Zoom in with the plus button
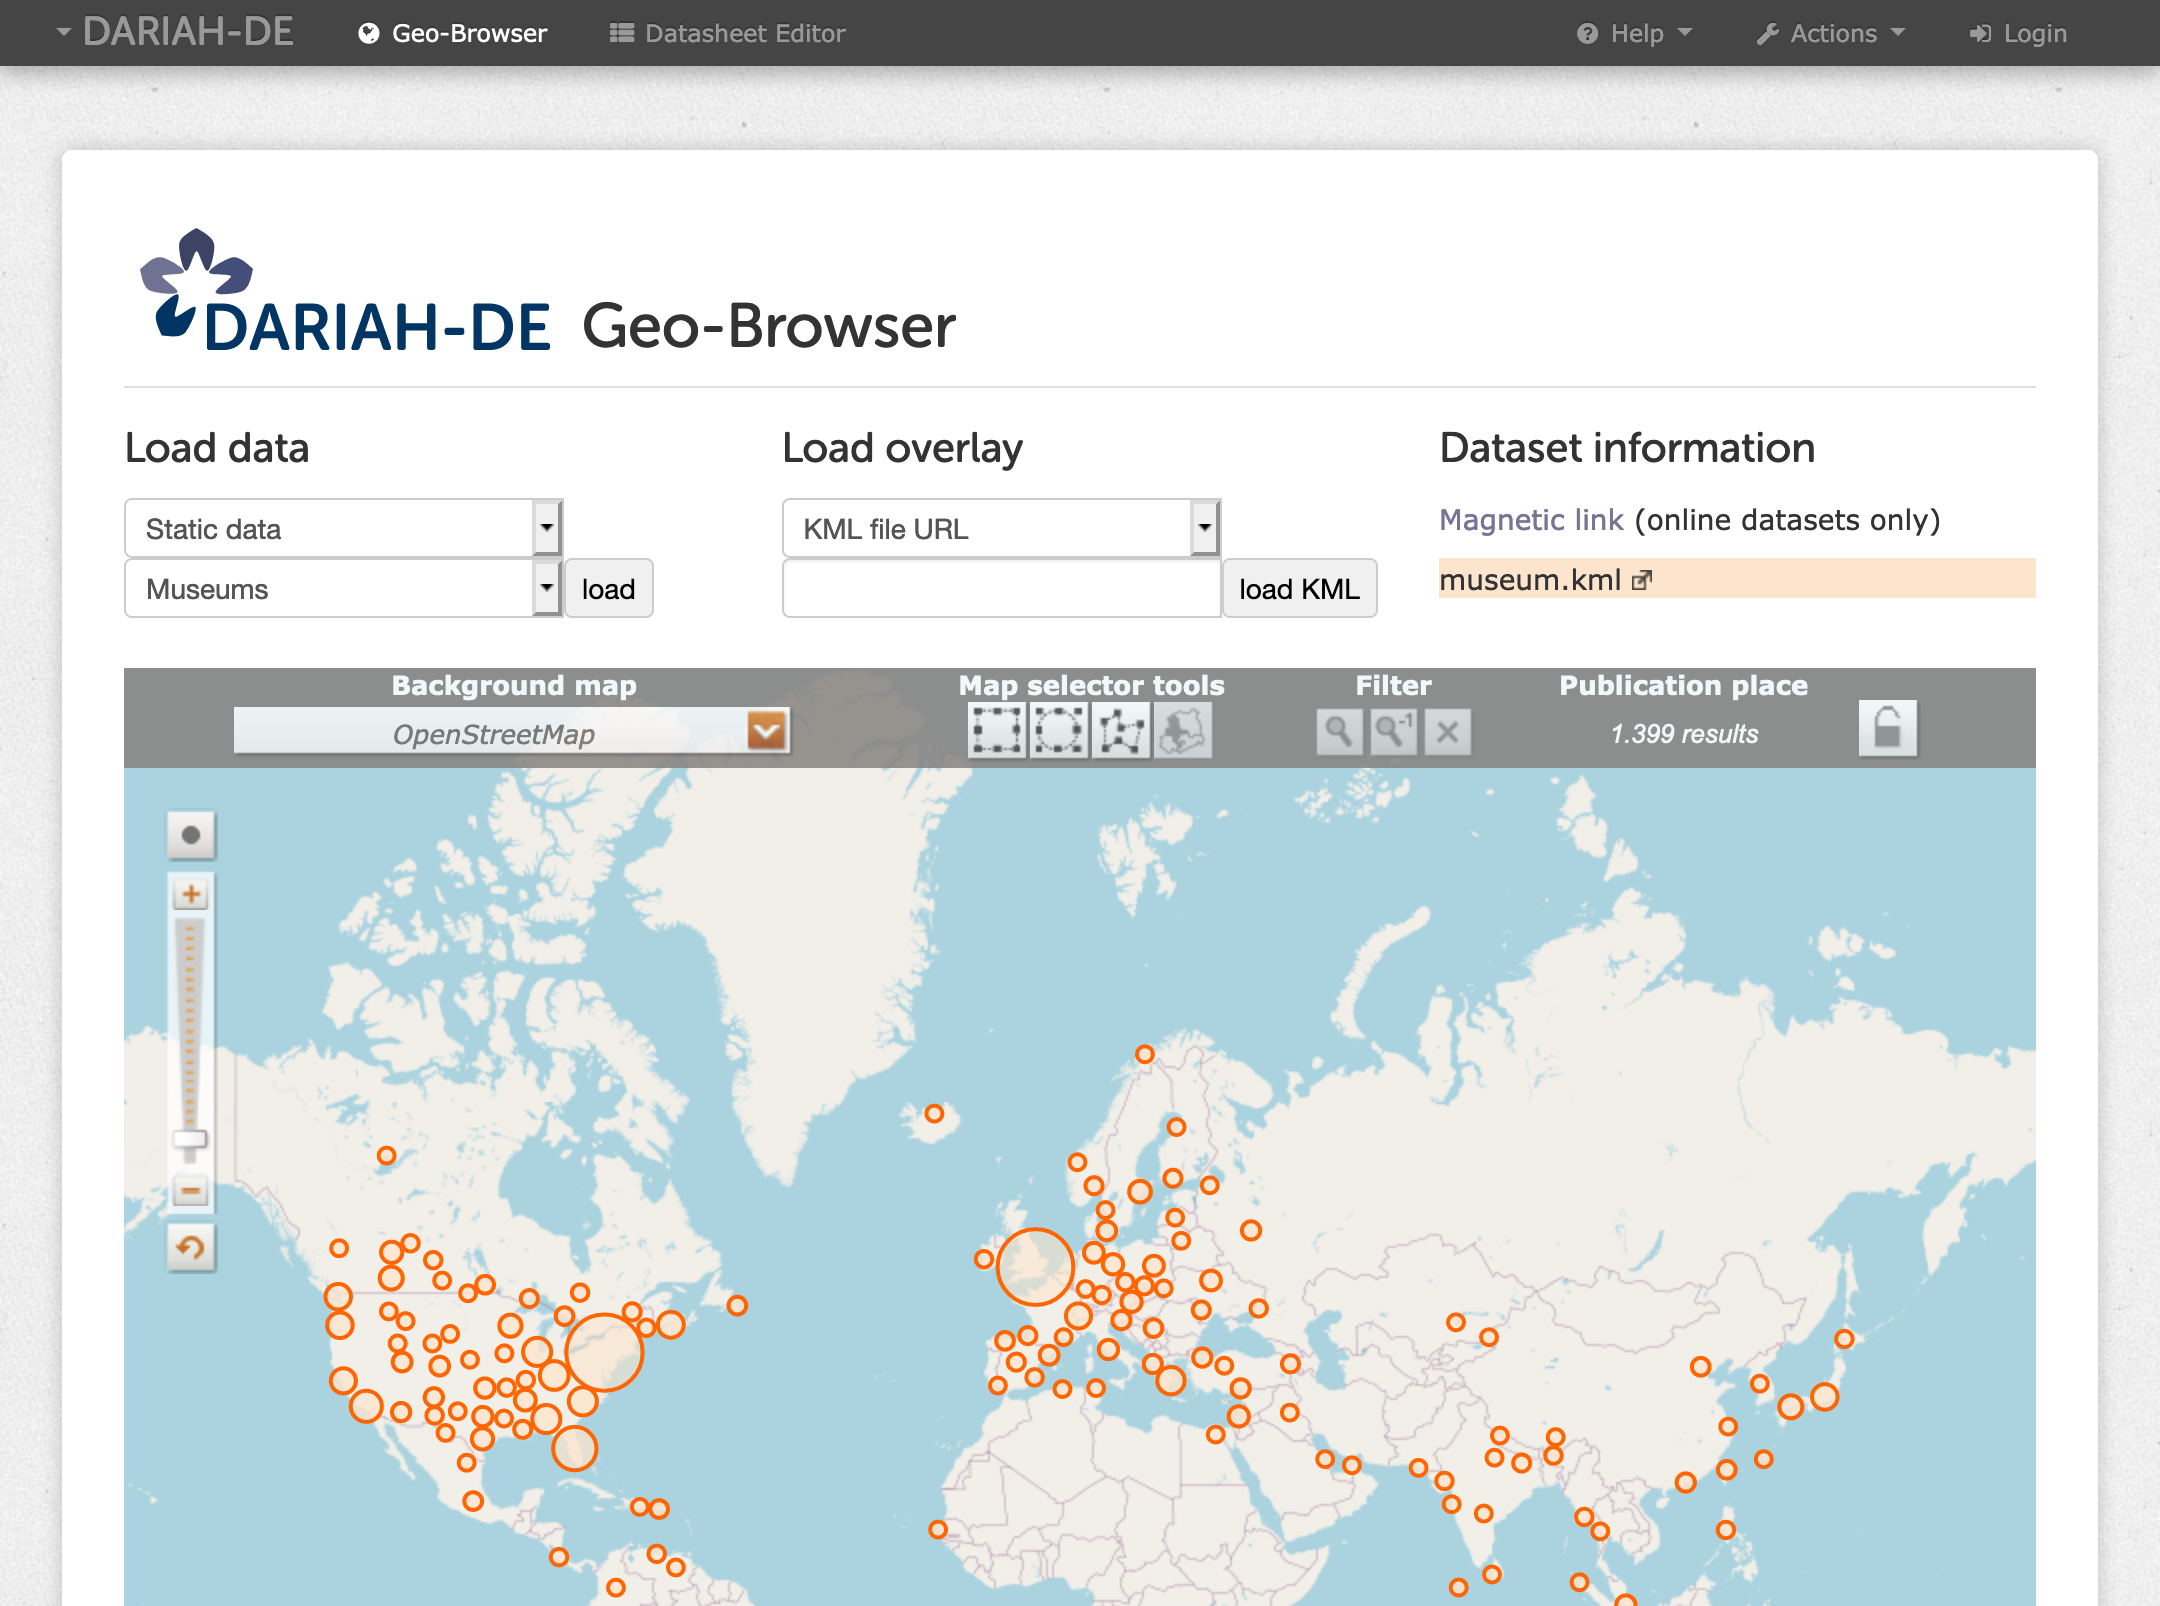 click(191, 894)
